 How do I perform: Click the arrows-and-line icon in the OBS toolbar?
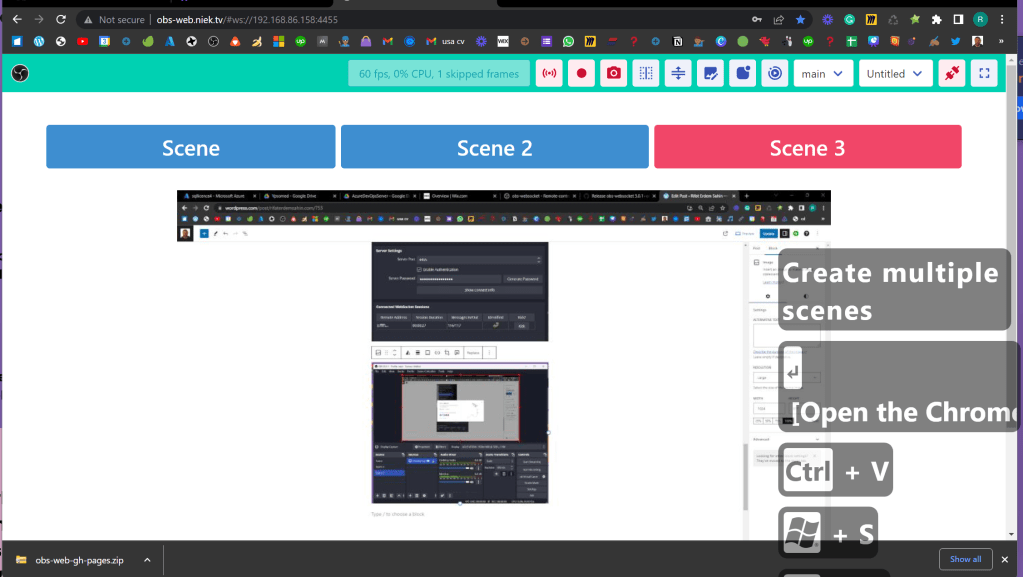click(678, 74)
